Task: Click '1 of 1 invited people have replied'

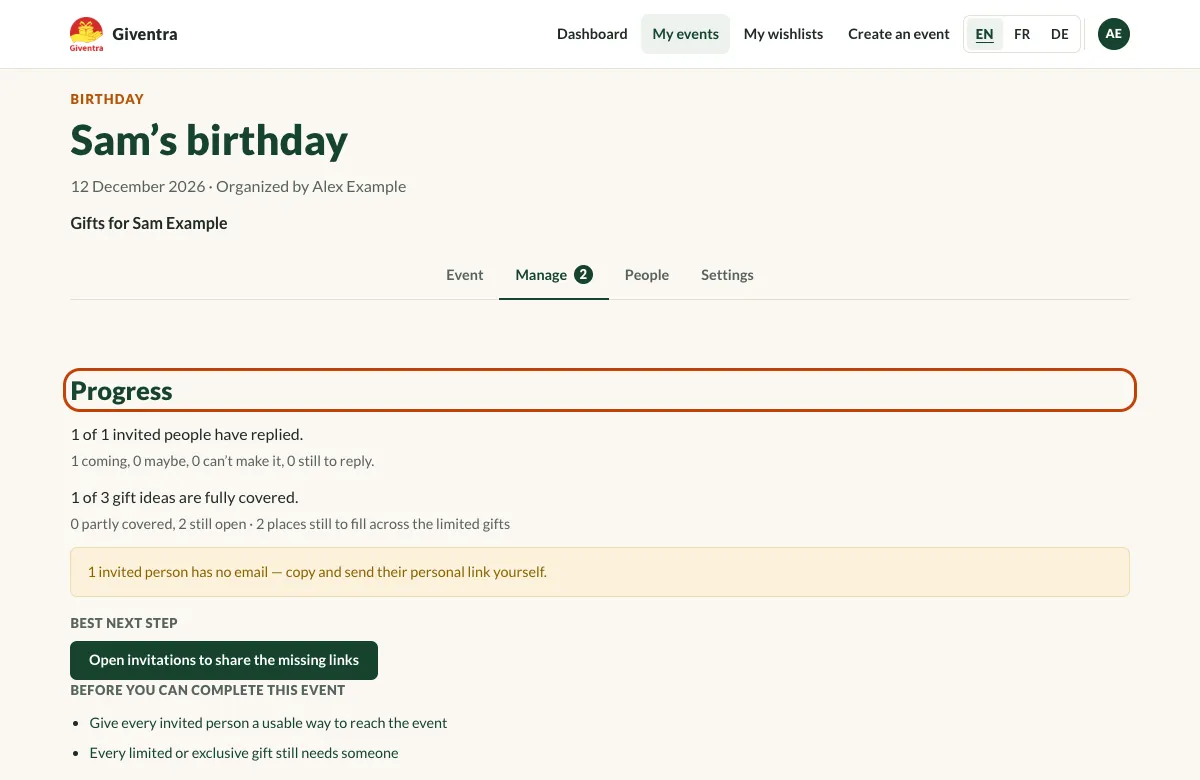Action: click(x=186, y=434)
